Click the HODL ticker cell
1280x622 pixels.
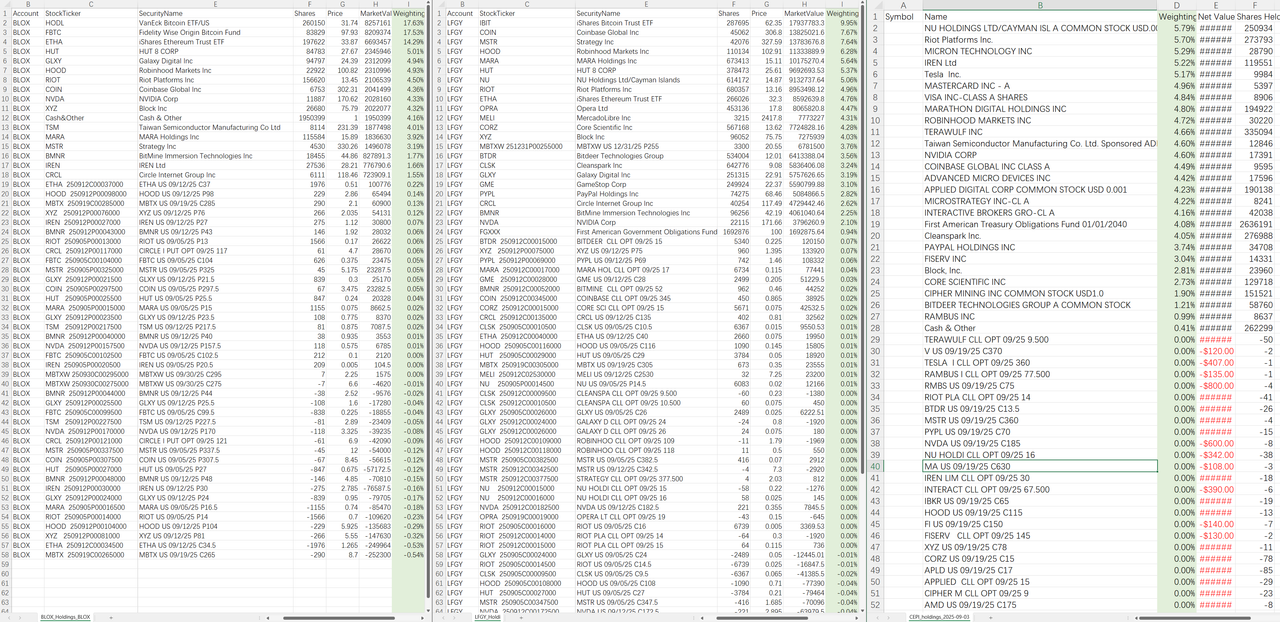(90, 22)
